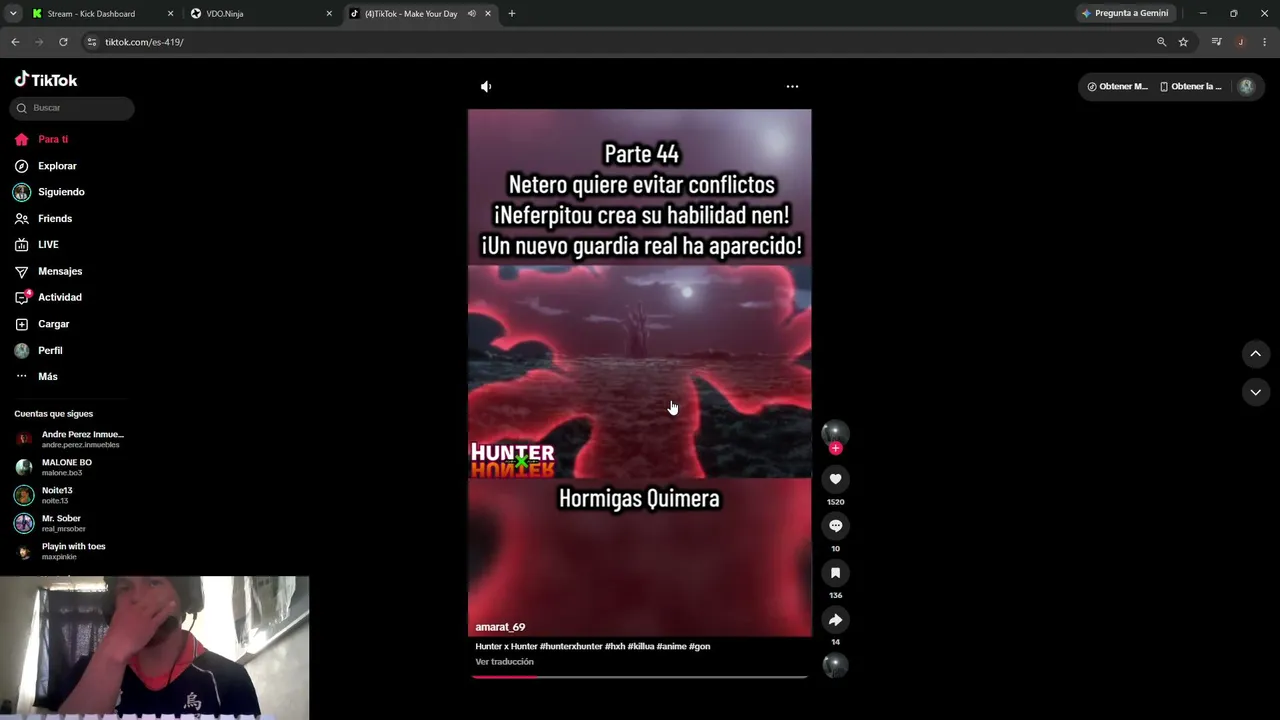This screenshot has width=1280, height=720.
Task: Select the TikTok - Make Your Day tab
Action: click(x=410, y=14)
